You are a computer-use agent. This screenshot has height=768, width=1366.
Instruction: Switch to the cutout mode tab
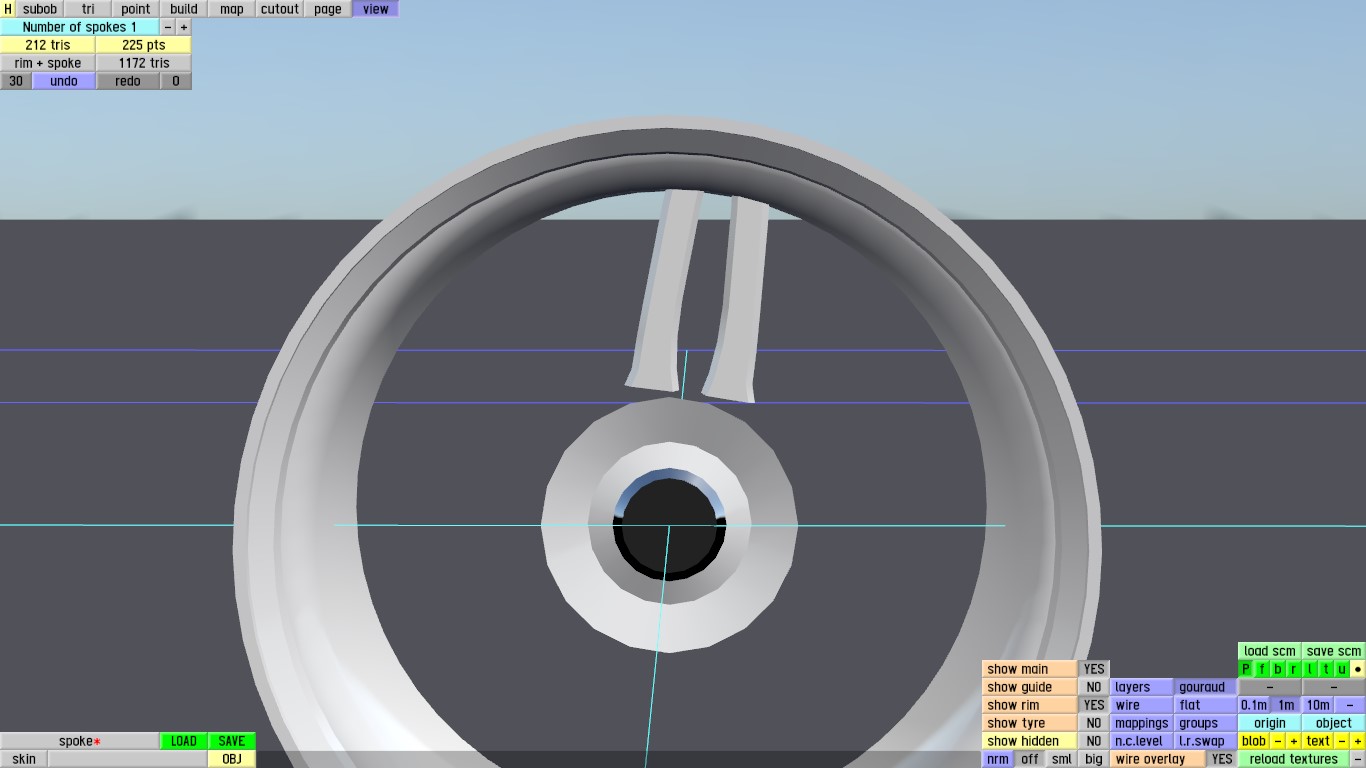pyautogui.click(x=280, y=9)
